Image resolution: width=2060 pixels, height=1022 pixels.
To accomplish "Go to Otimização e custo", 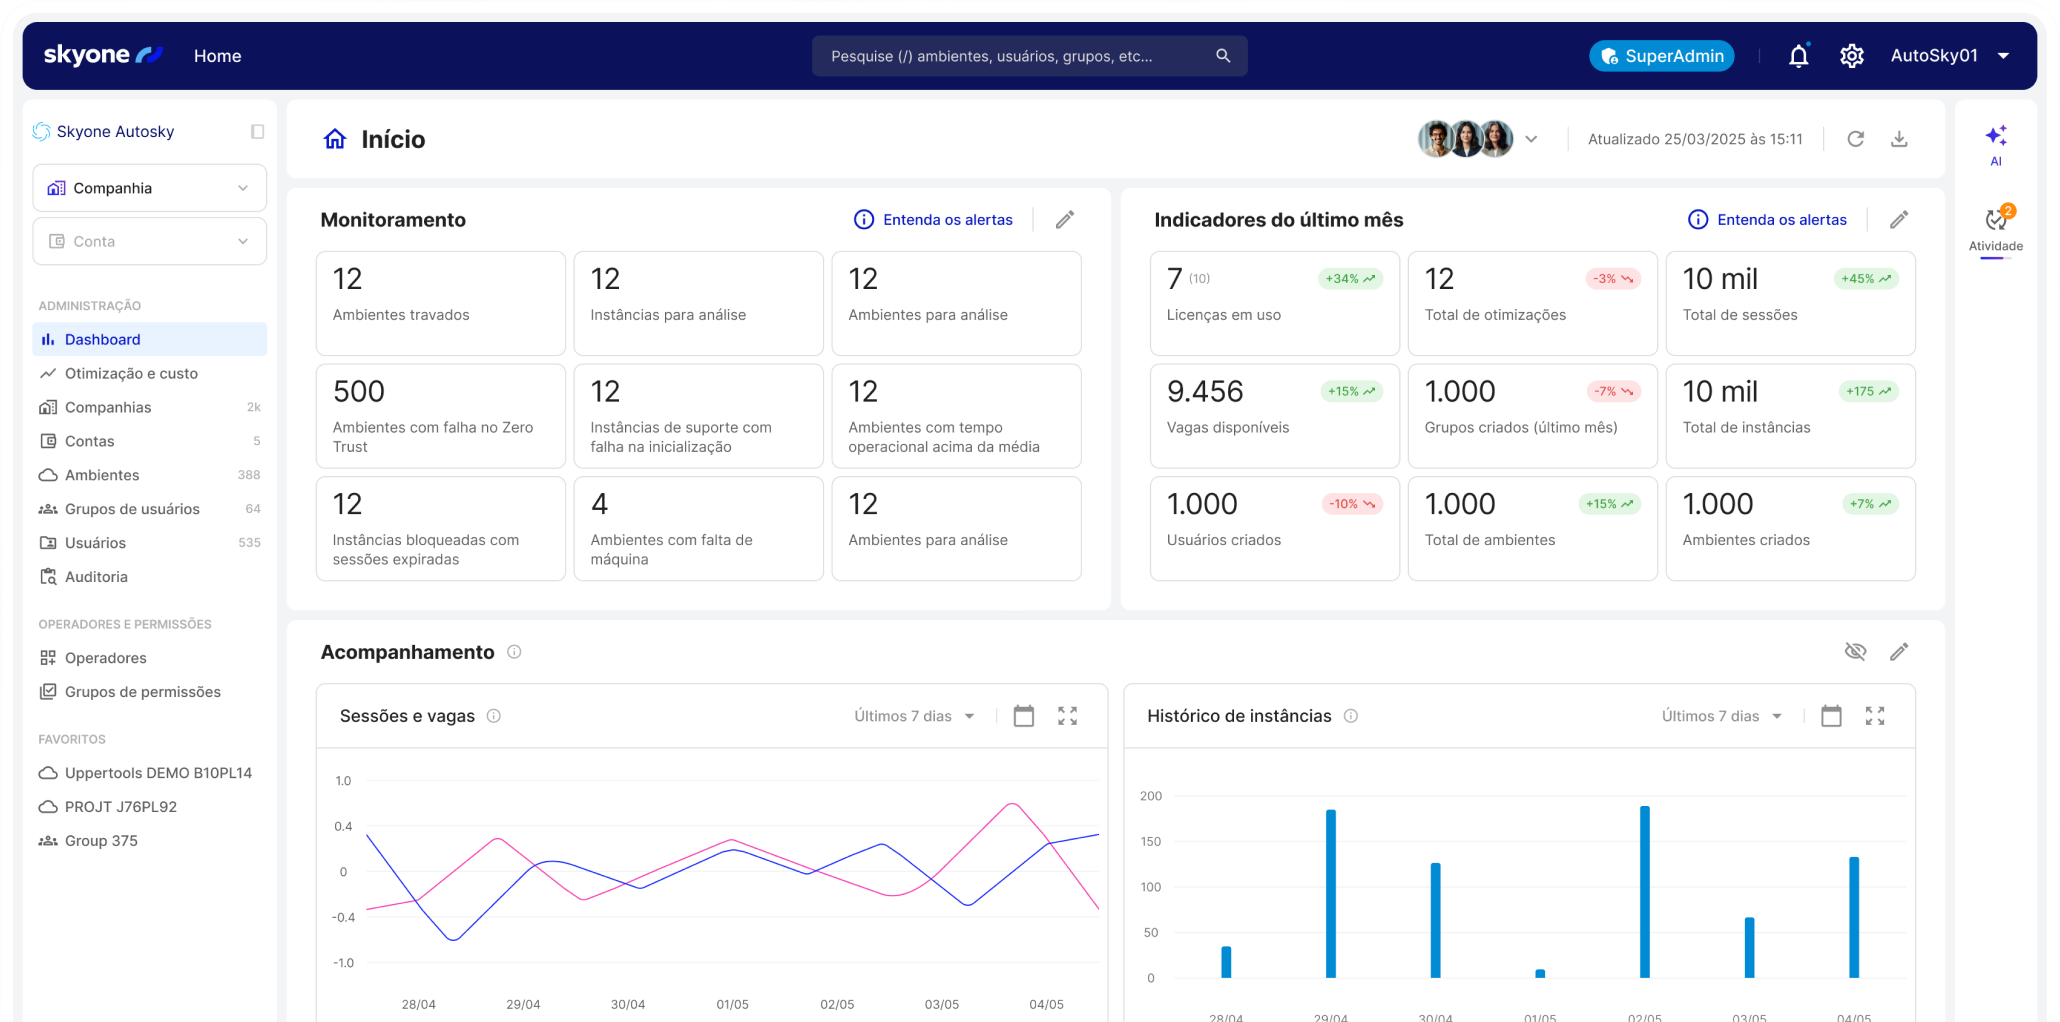I will click(x=131, y=373).
